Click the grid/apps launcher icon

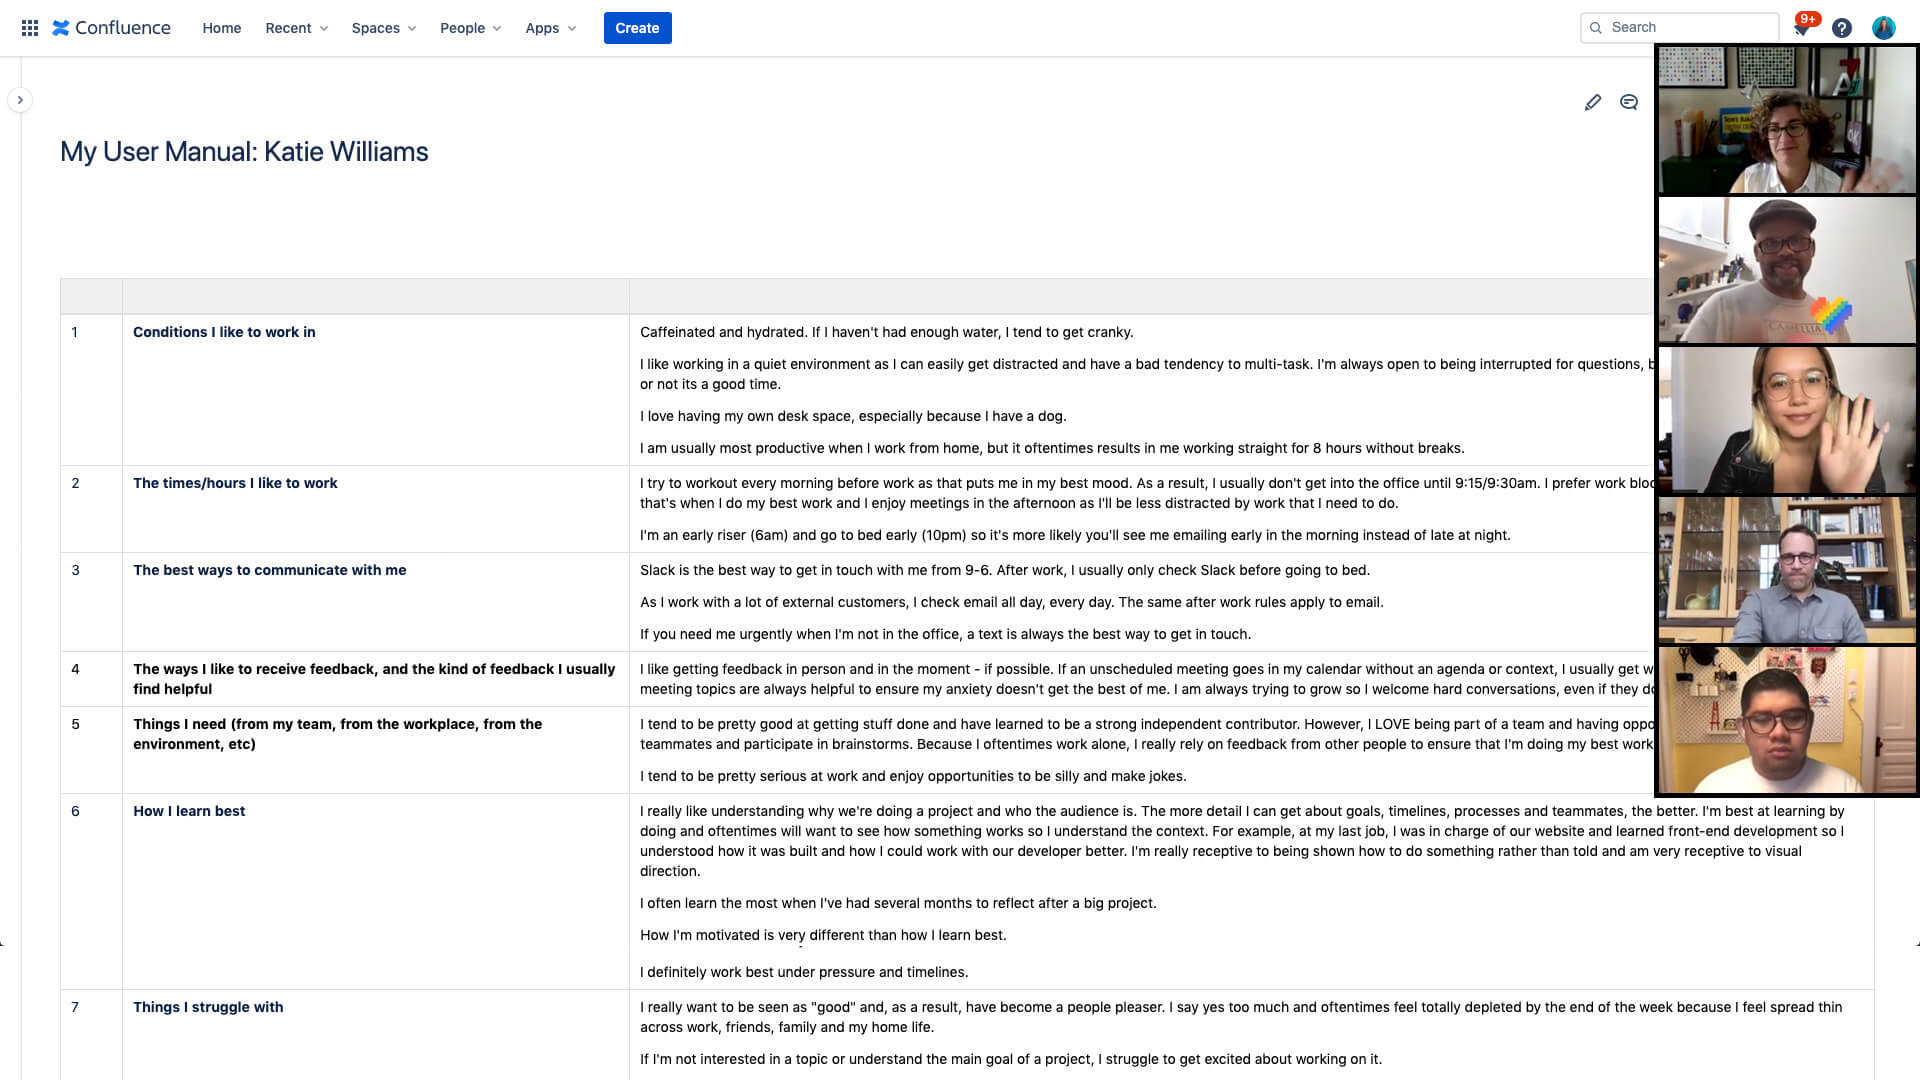26,28
